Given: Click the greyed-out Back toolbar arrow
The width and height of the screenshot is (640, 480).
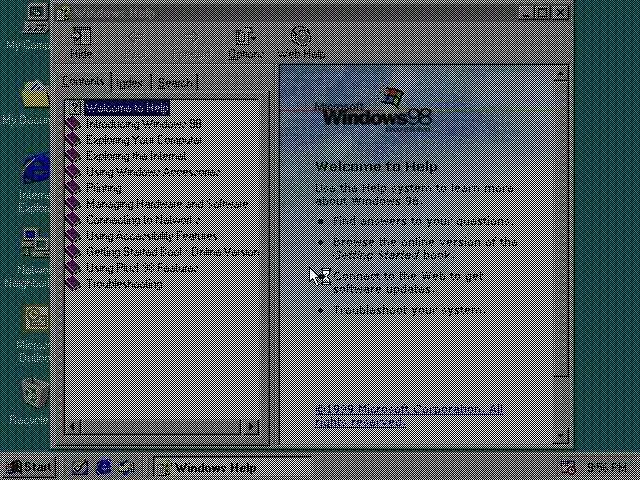Looking at the screenshot, I should pyautogui.click(x=136, y=42).
